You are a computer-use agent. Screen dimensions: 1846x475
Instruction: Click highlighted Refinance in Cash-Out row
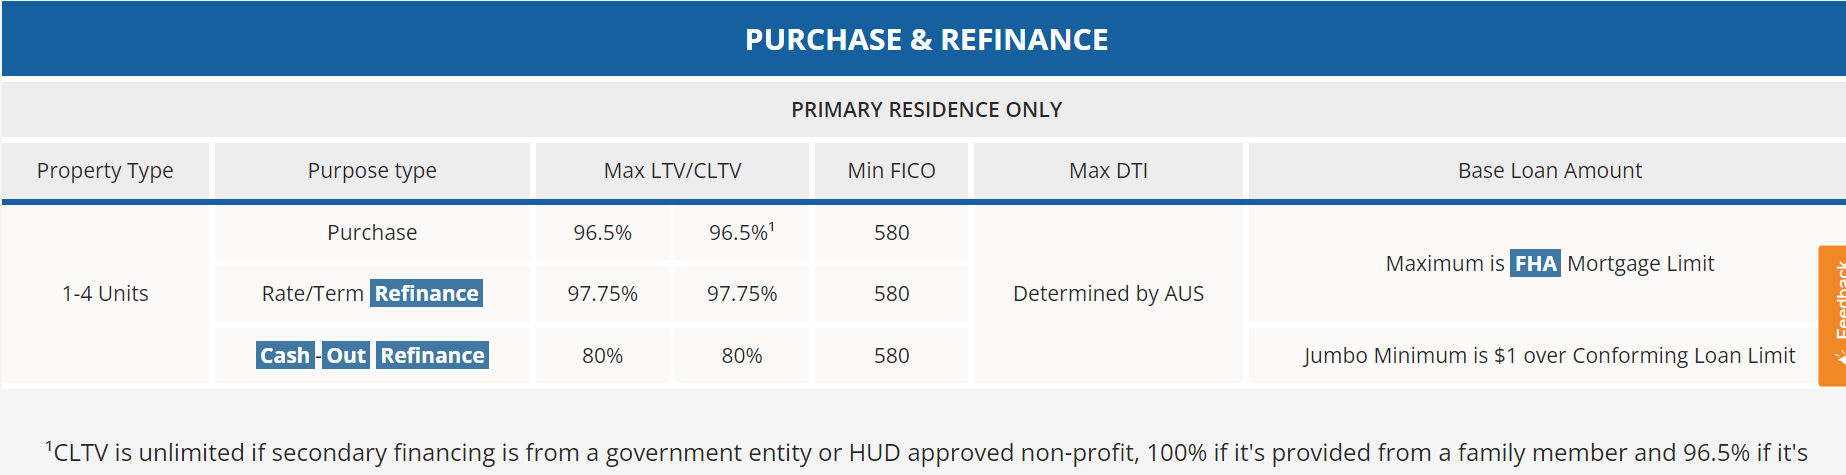tap(433, 355)
